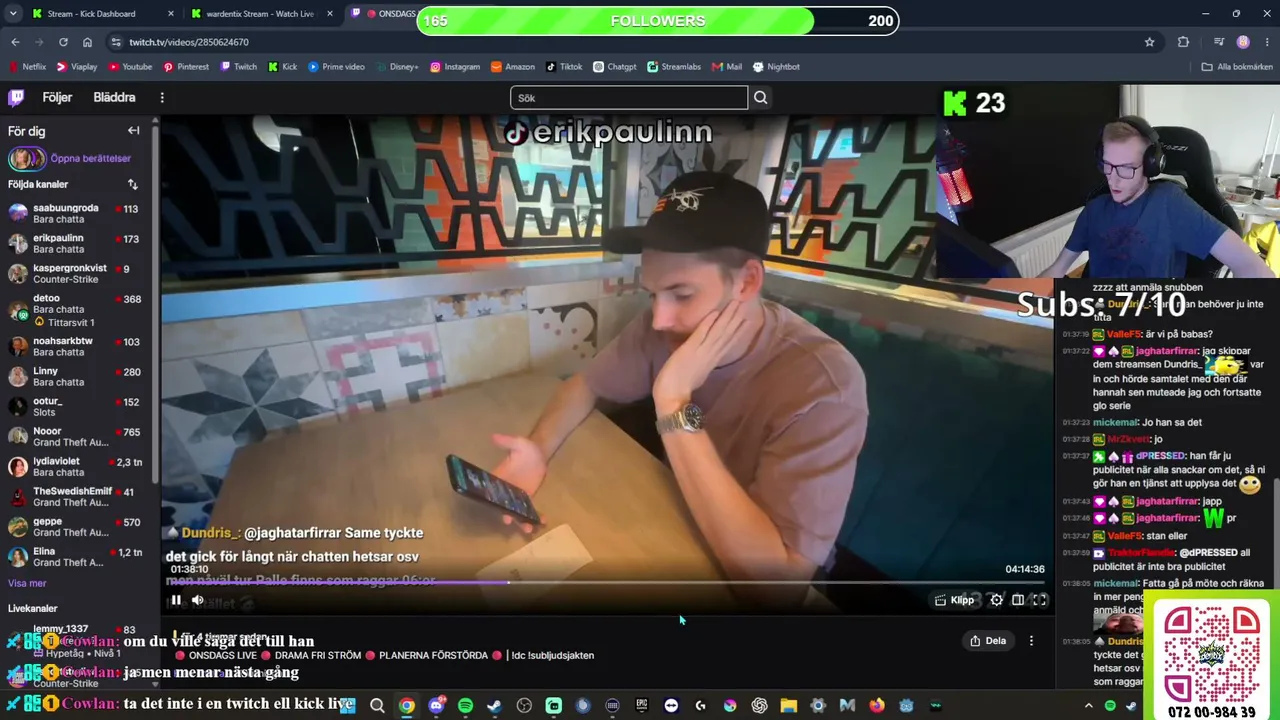The image size is (1280, 720).
Task: Open video player settings gear
Action: point(996,600)
